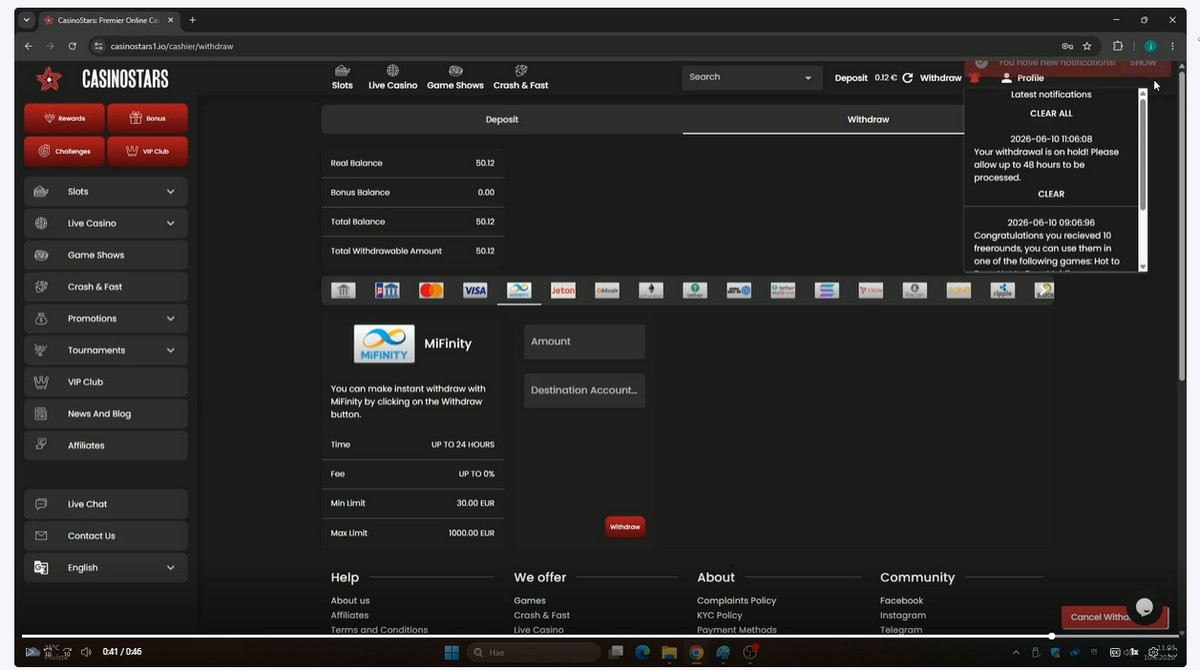The image size is (1200, 670).
Task: Mute the video with the speaker icon
Action: (x=85, y=652)
